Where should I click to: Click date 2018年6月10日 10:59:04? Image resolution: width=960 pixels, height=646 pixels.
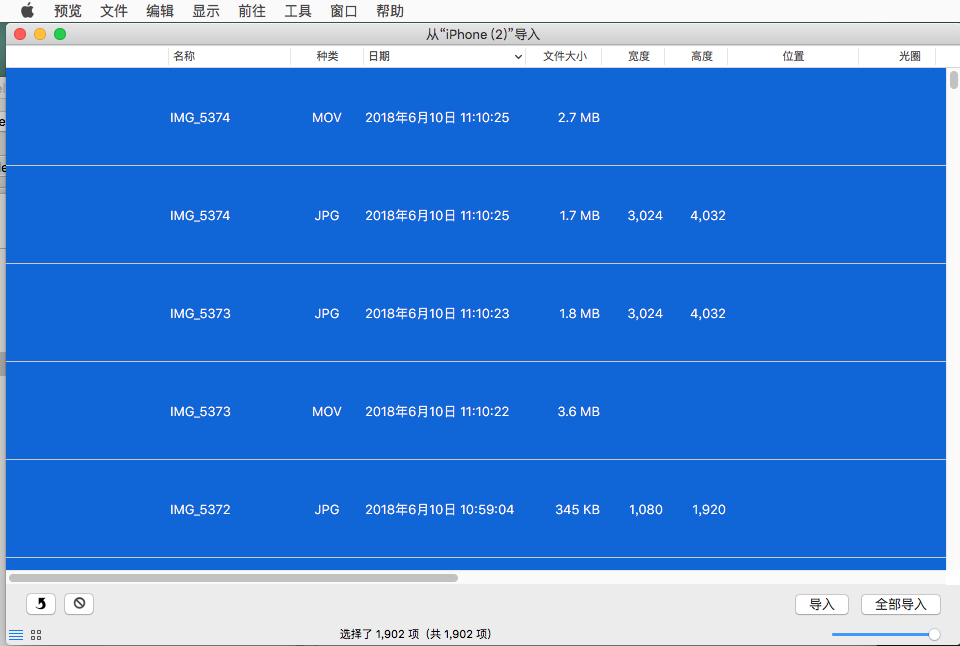pos(440,509)
